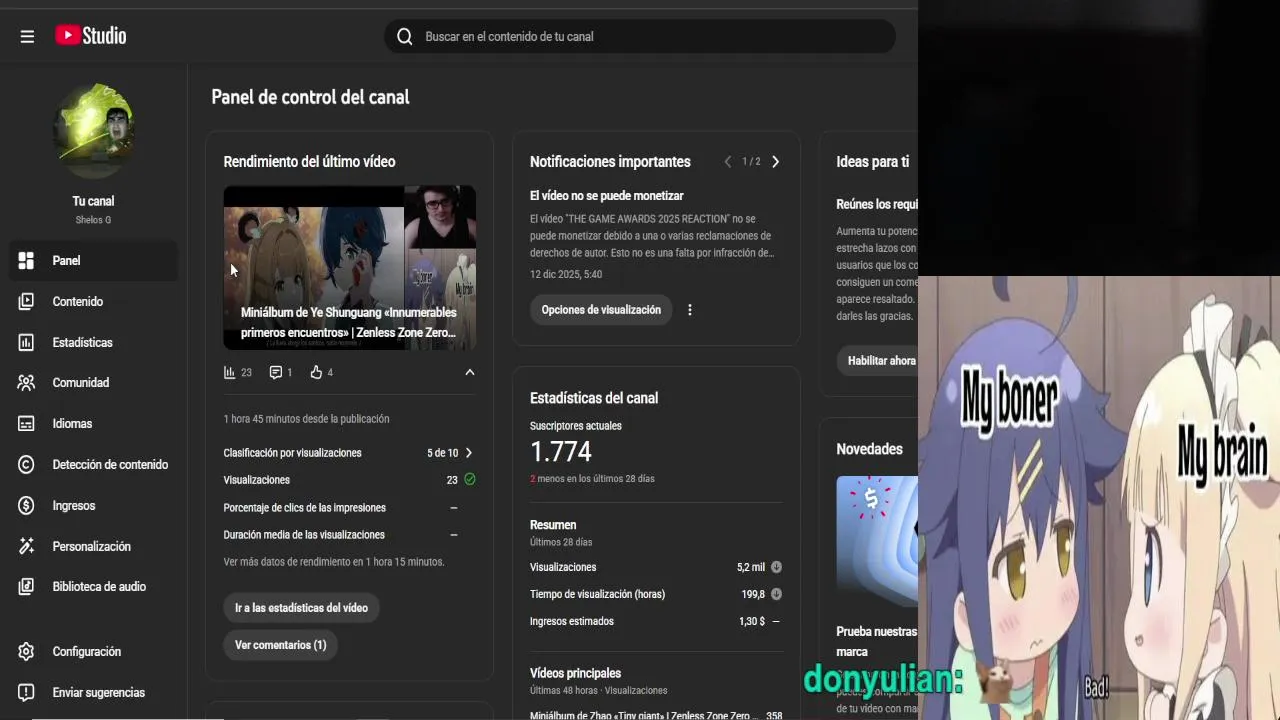Click Ver comentarios (1) button
The image size is (1280, 720).
281,645
